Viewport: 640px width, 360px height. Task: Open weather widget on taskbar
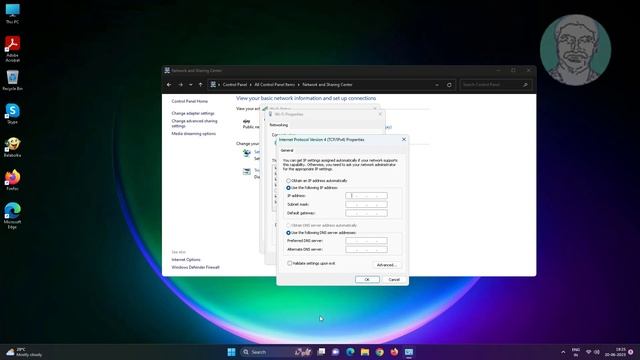pos(24,352)
